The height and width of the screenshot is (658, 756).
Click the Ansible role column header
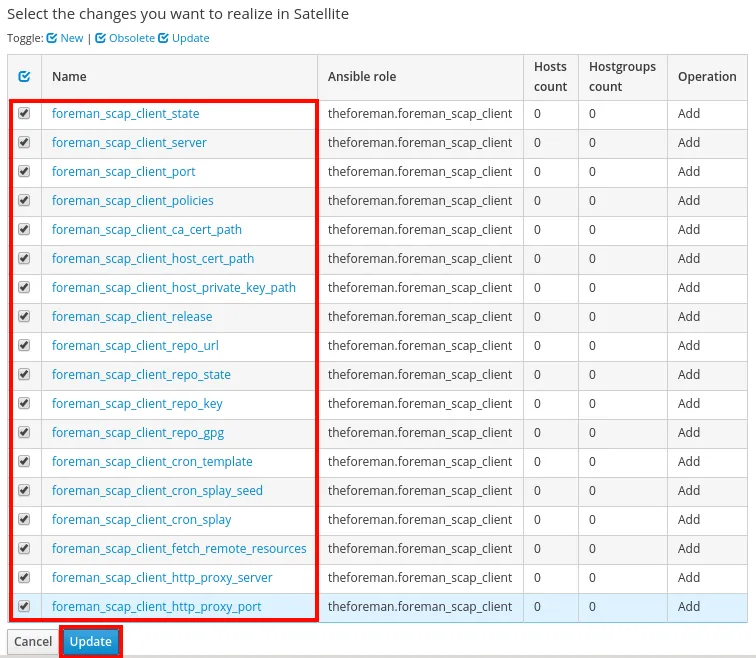pyautogui.click(x=362, y=77)
